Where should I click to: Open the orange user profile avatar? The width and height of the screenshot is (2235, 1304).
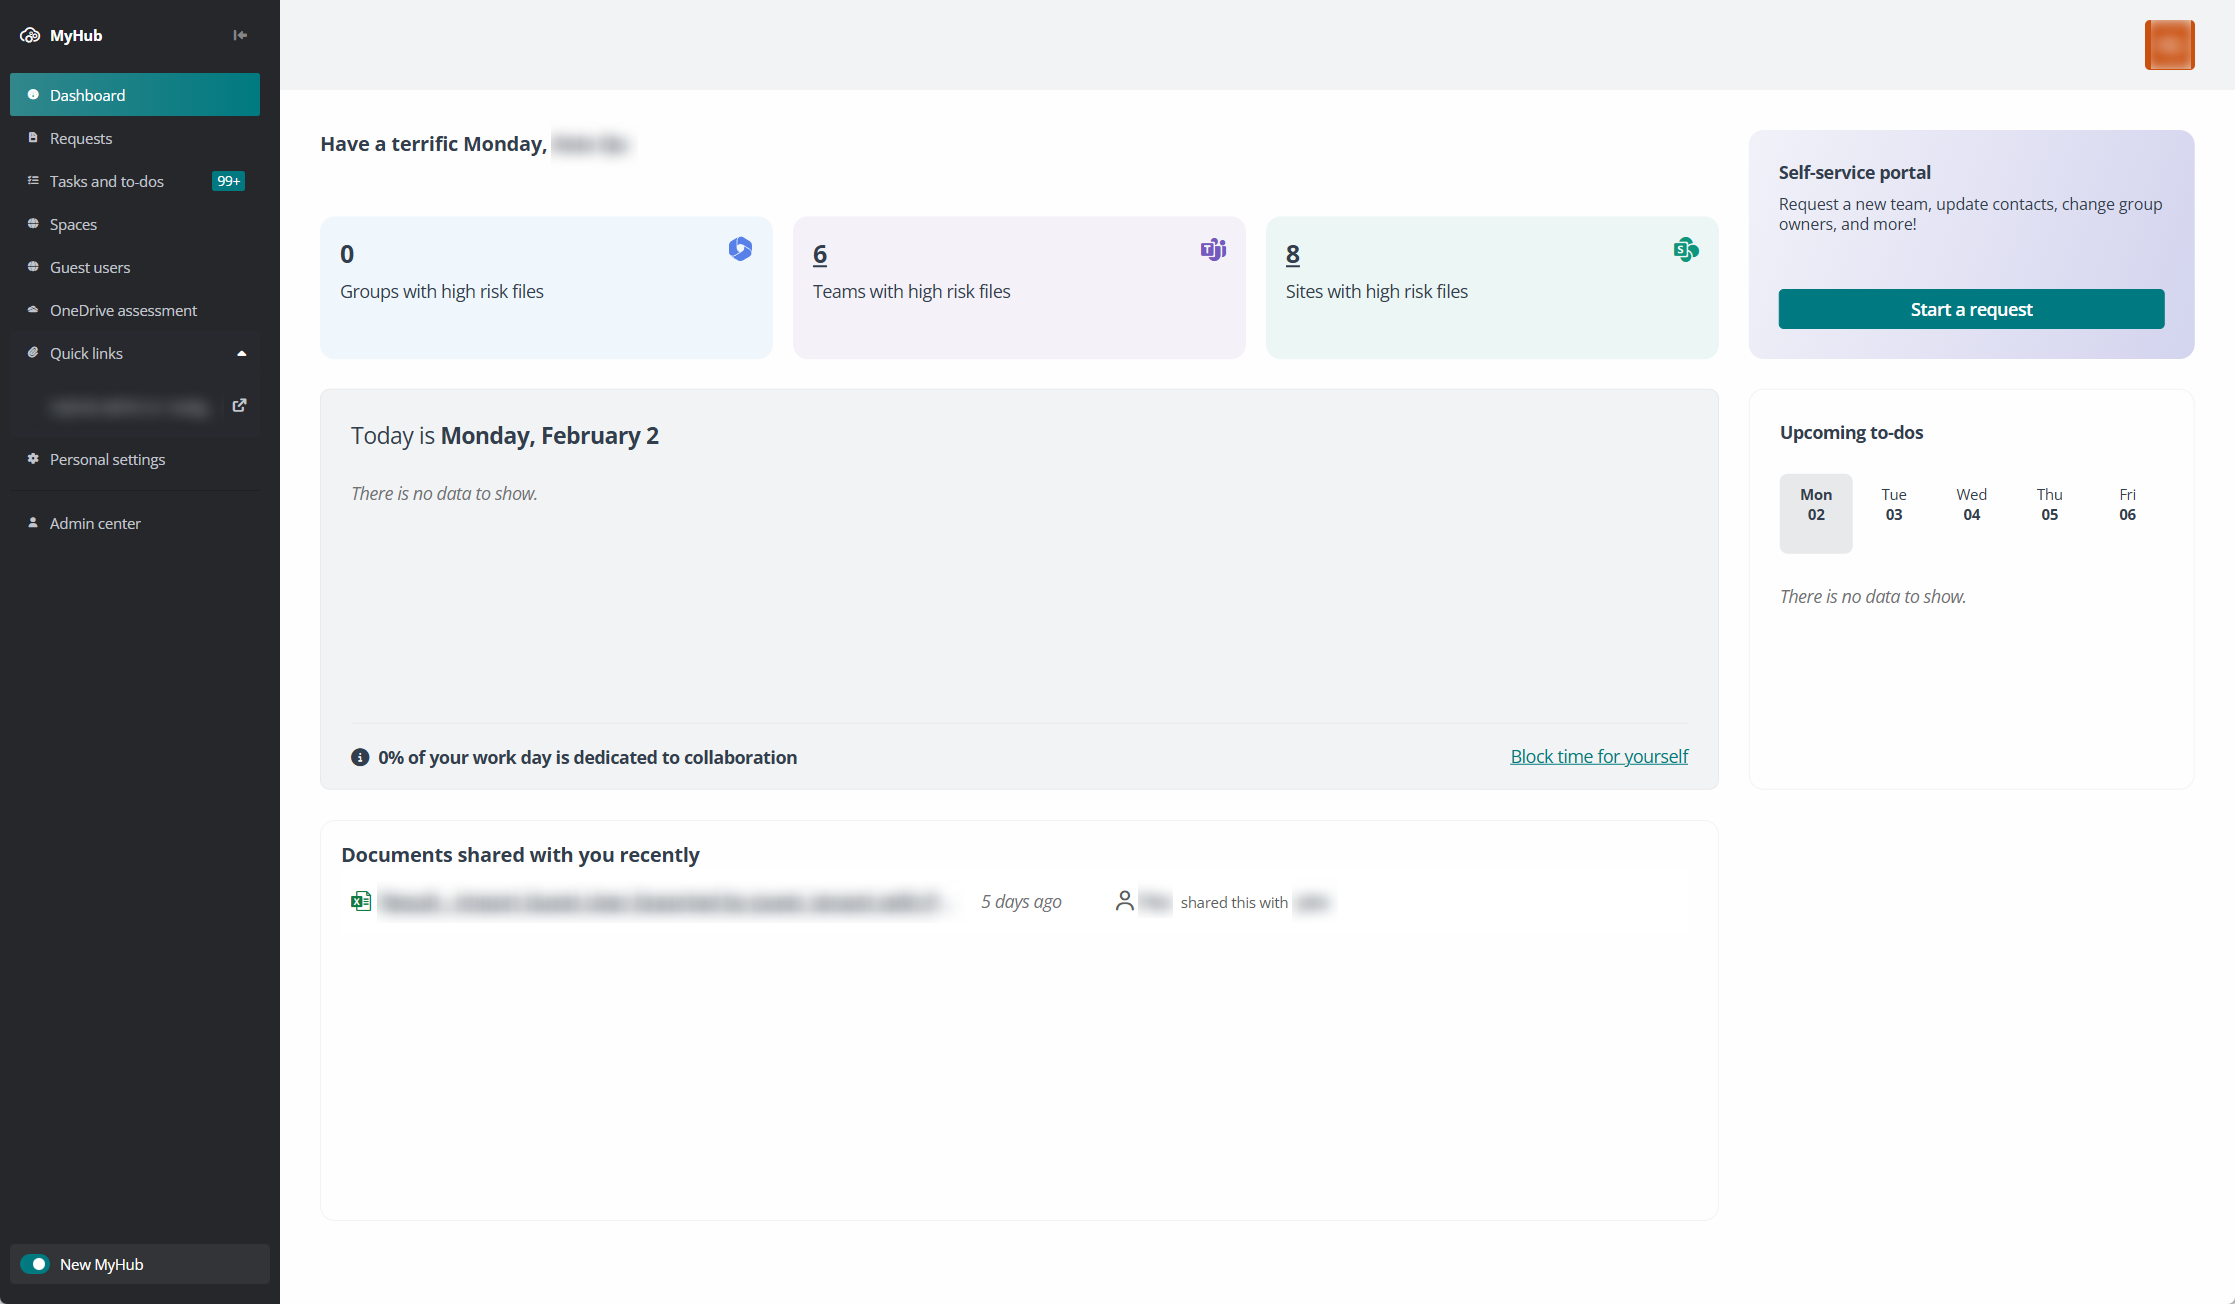coord(2169,45)
